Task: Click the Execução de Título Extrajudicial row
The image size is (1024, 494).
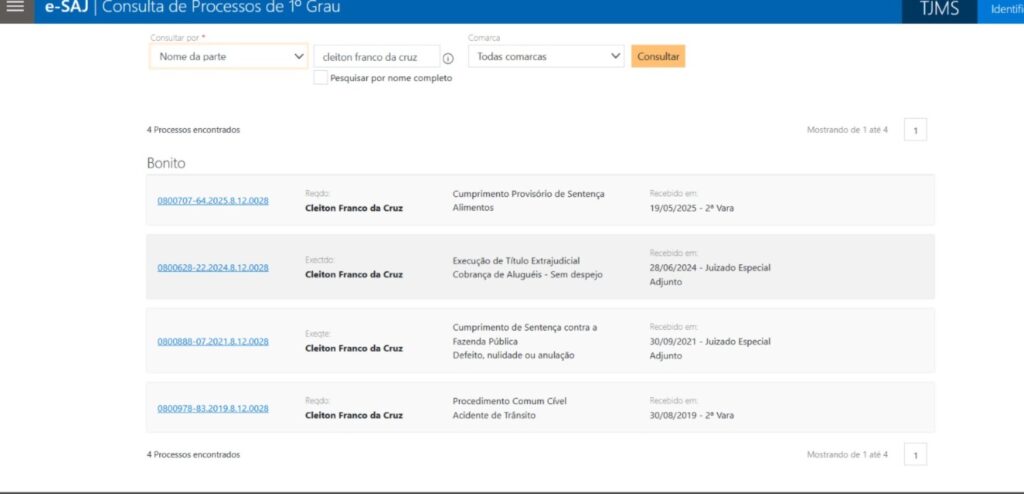Action: (x=516, y=261)
